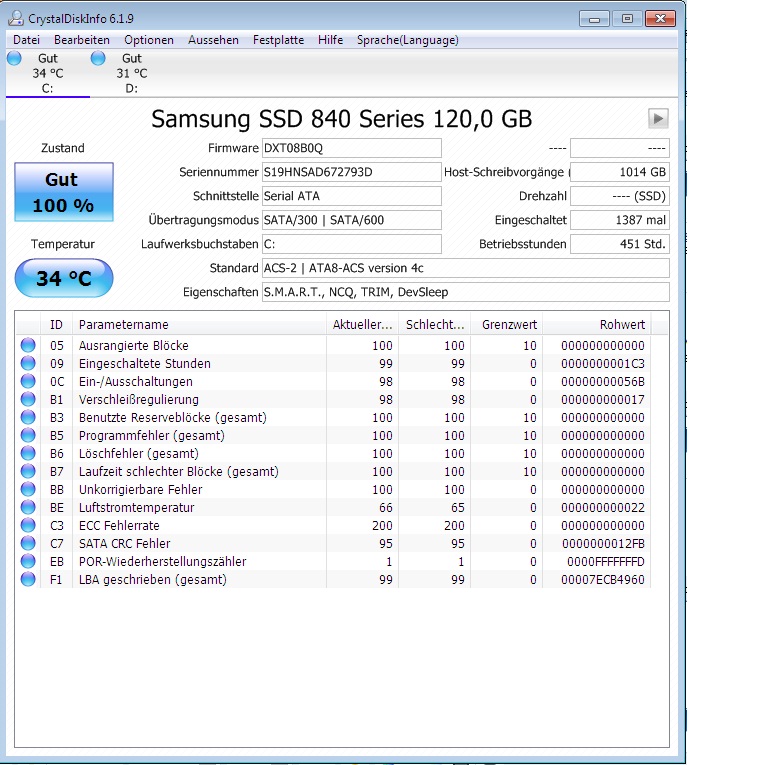
Task: Go to the next disk with the arrow button
Action: coord(658,119)
